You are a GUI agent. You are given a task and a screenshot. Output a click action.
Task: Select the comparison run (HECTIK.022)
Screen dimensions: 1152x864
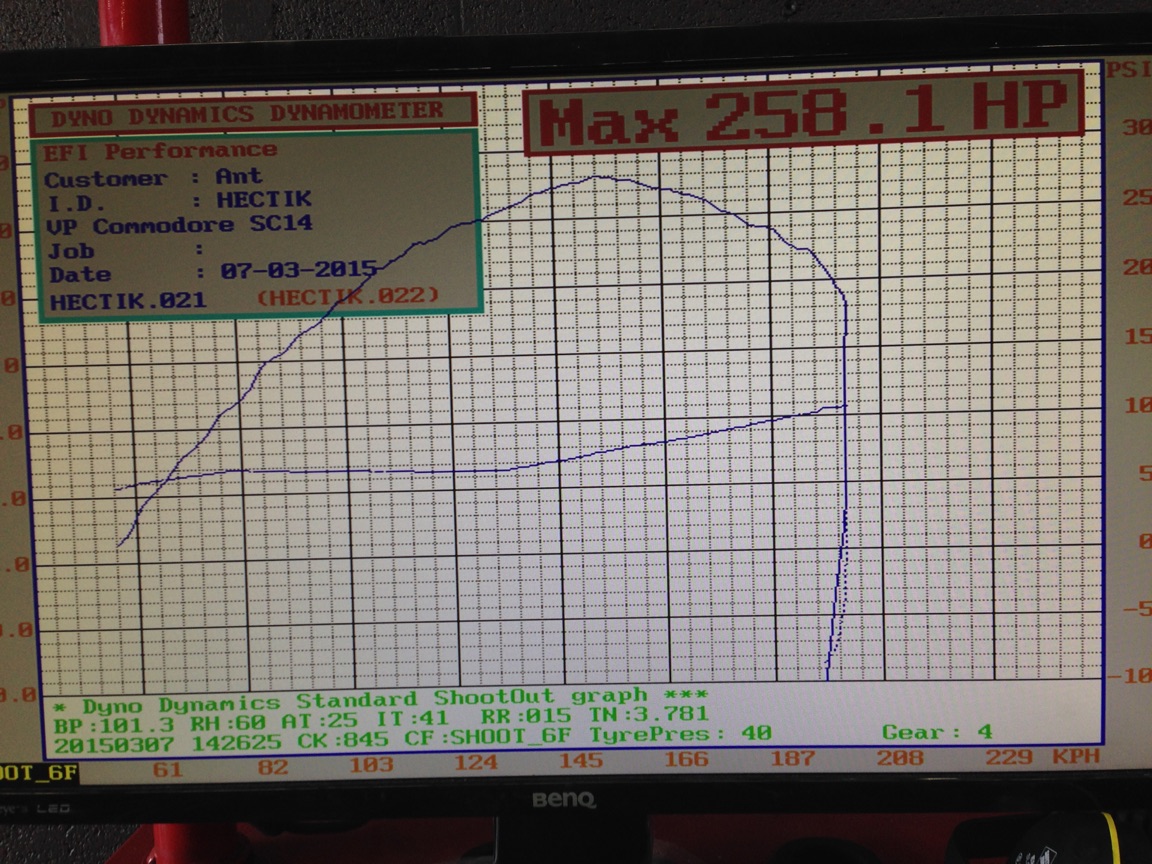[x=348, y=297]
